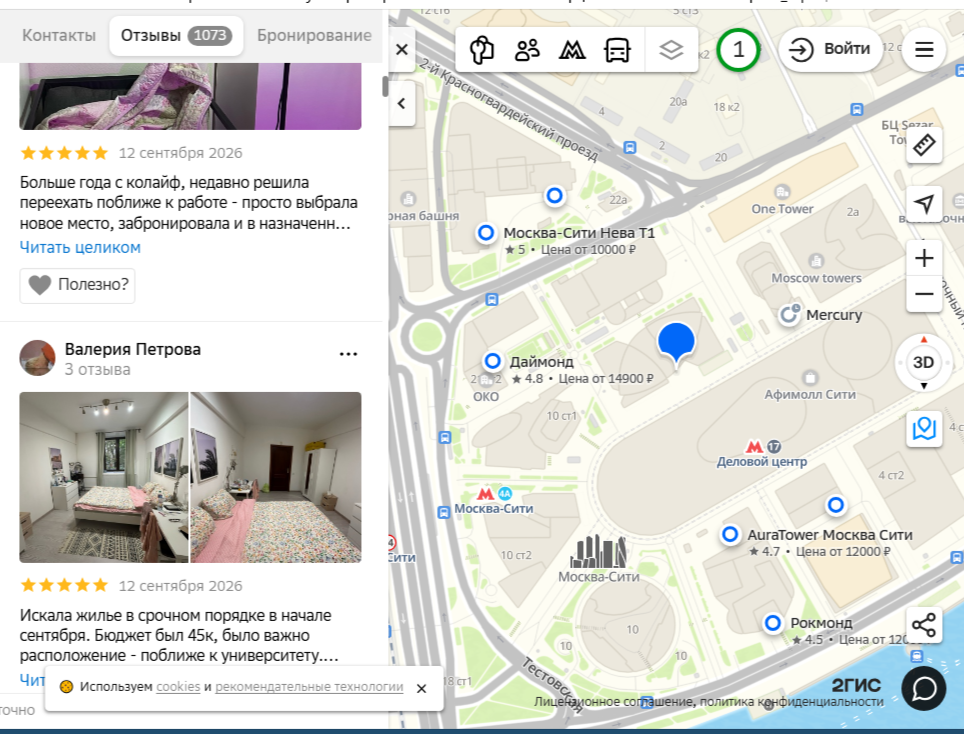Click the purple blanket photo thumbnail
964x734 pixels.
pos(191,96)
